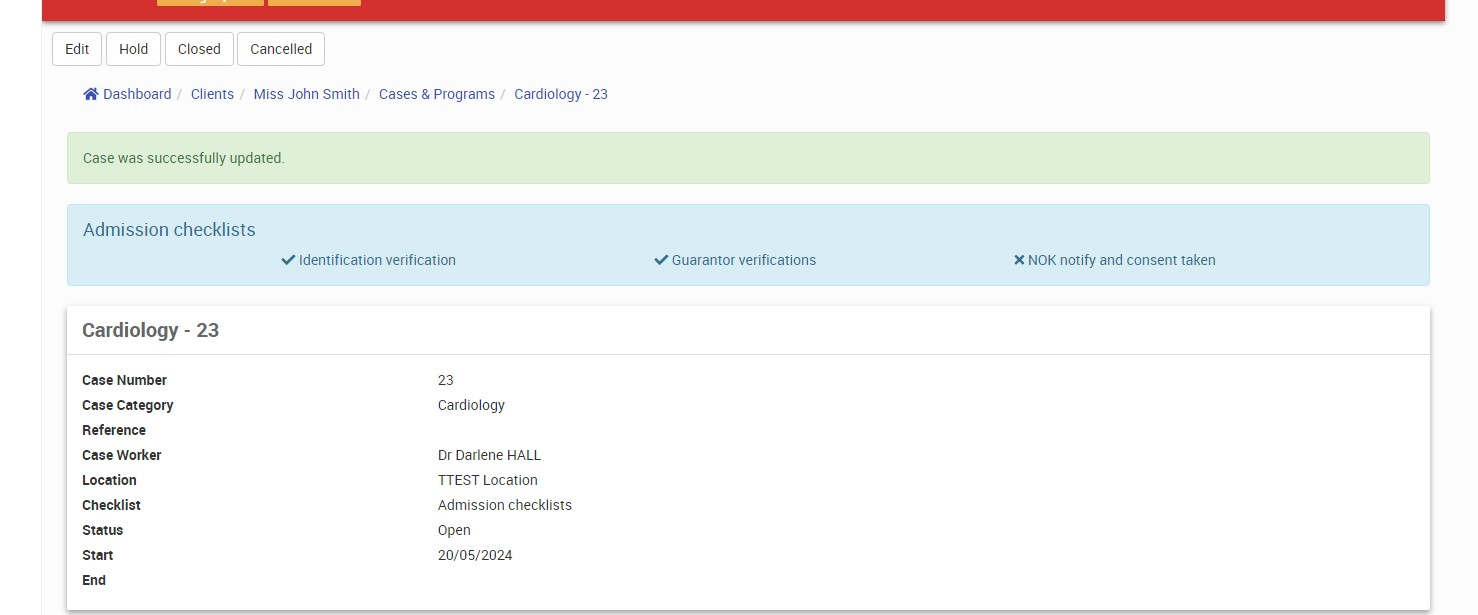Click the Admission checklists panel heading
Image resolution: width=1478 pixels, height=615 pixels.
point(169,230)
